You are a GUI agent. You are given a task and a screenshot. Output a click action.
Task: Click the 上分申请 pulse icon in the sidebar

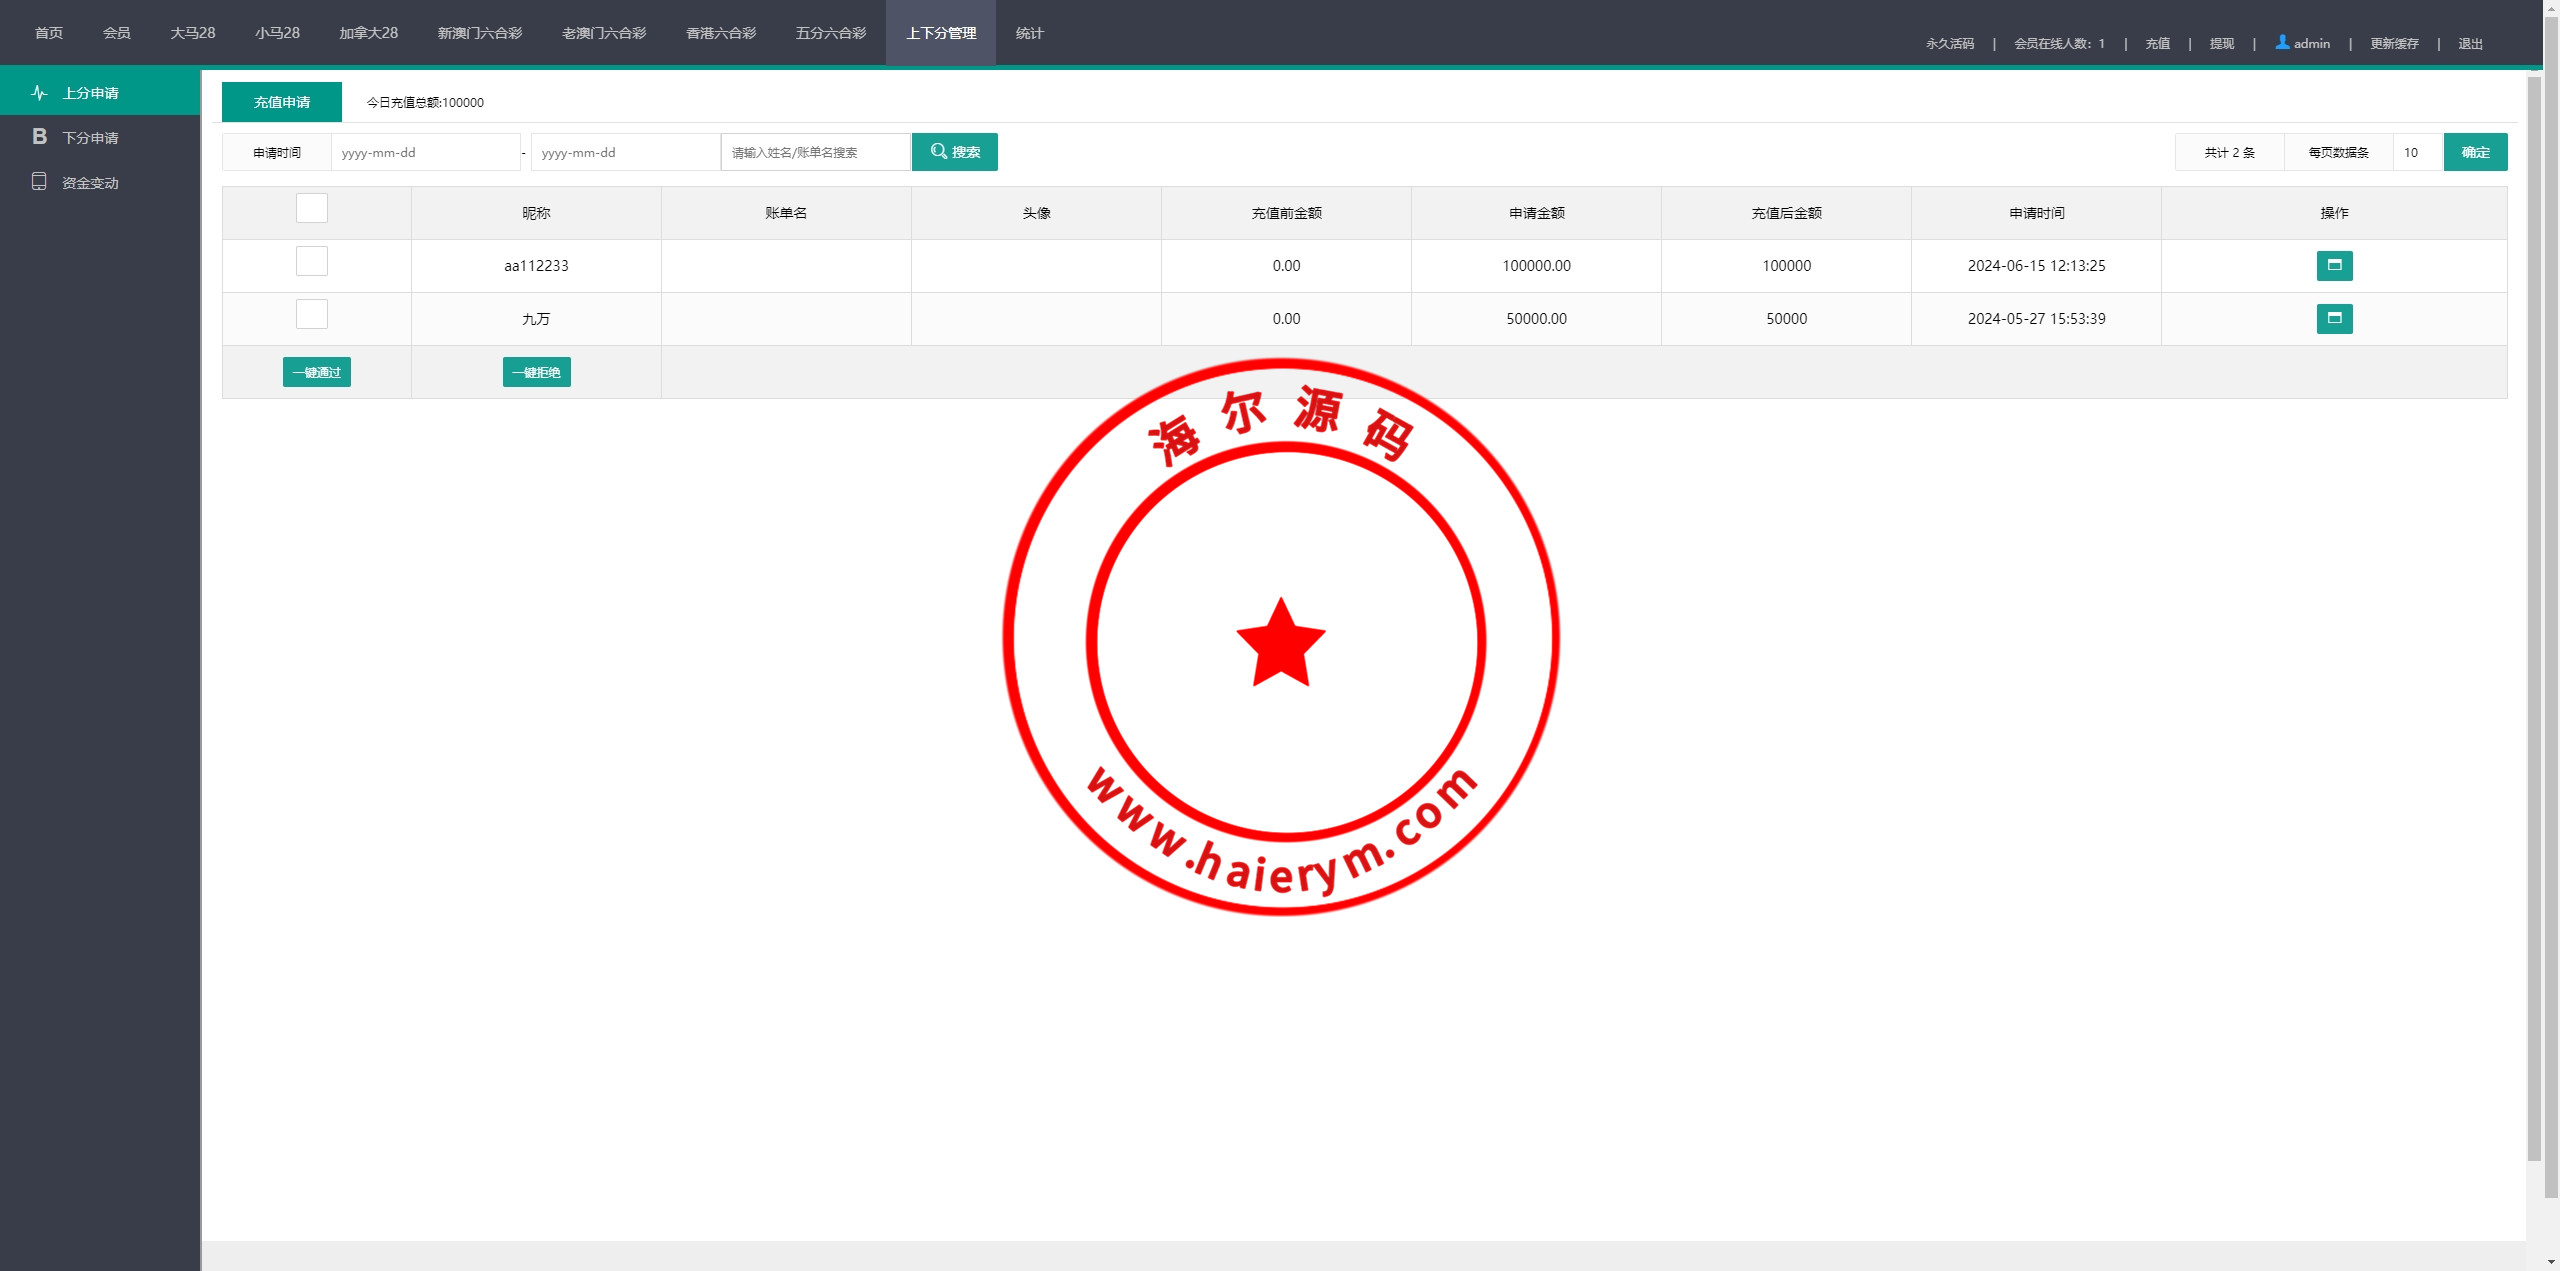coord(39,93)
